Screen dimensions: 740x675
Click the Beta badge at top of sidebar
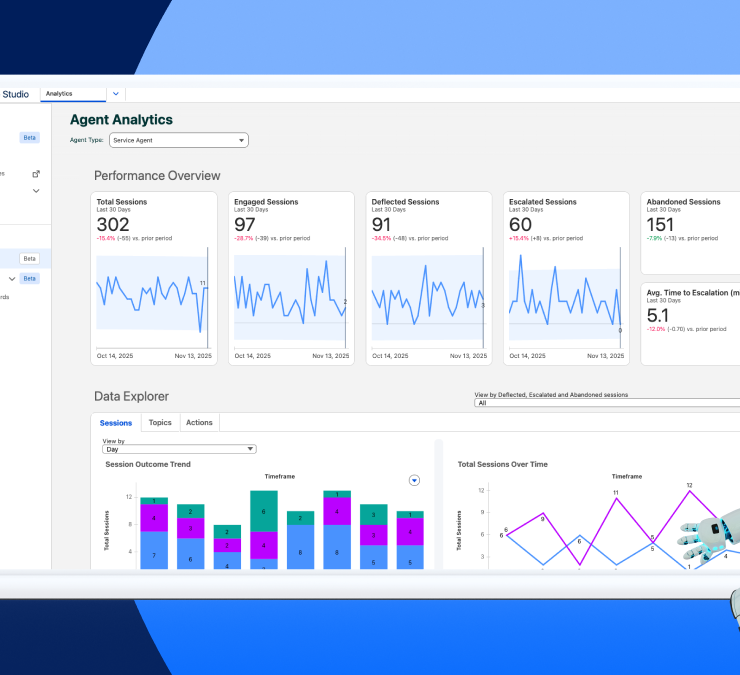30,138
